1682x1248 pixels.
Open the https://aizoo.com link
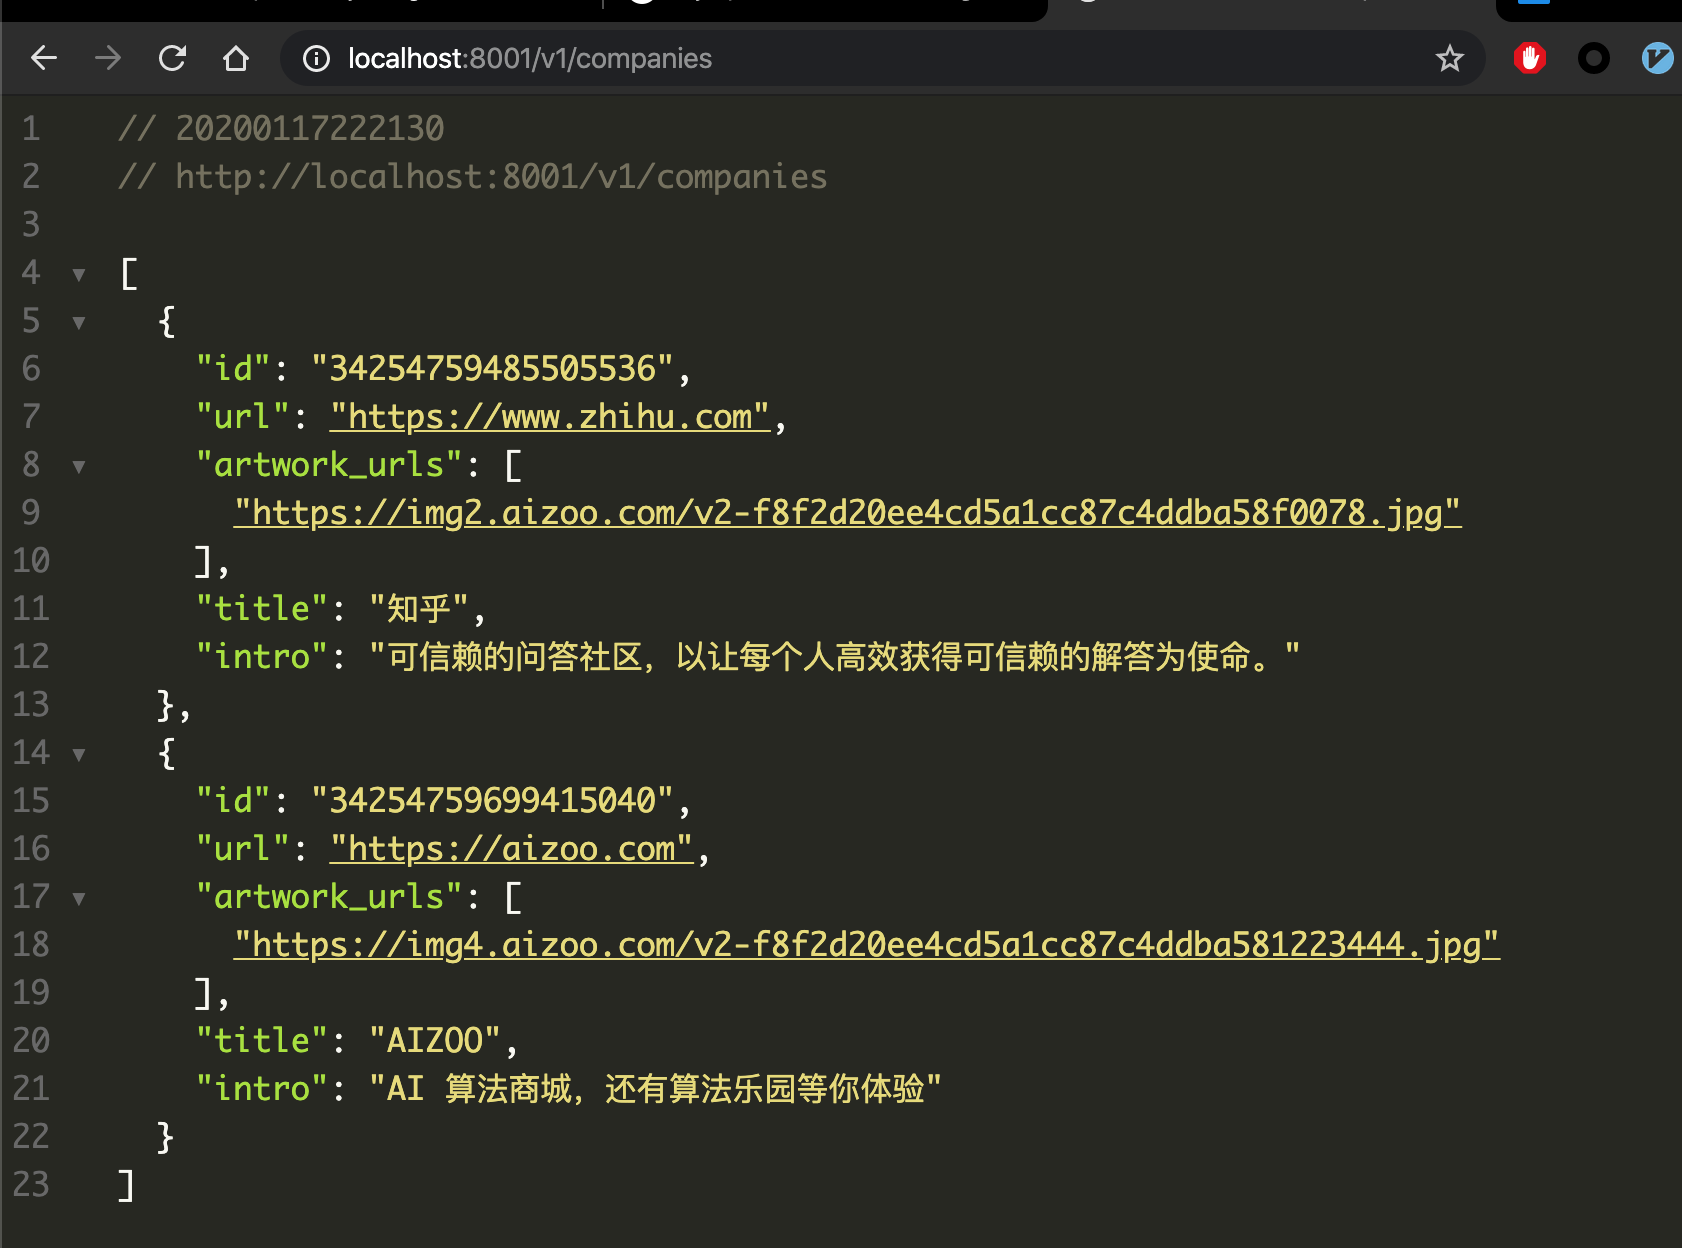509,848
